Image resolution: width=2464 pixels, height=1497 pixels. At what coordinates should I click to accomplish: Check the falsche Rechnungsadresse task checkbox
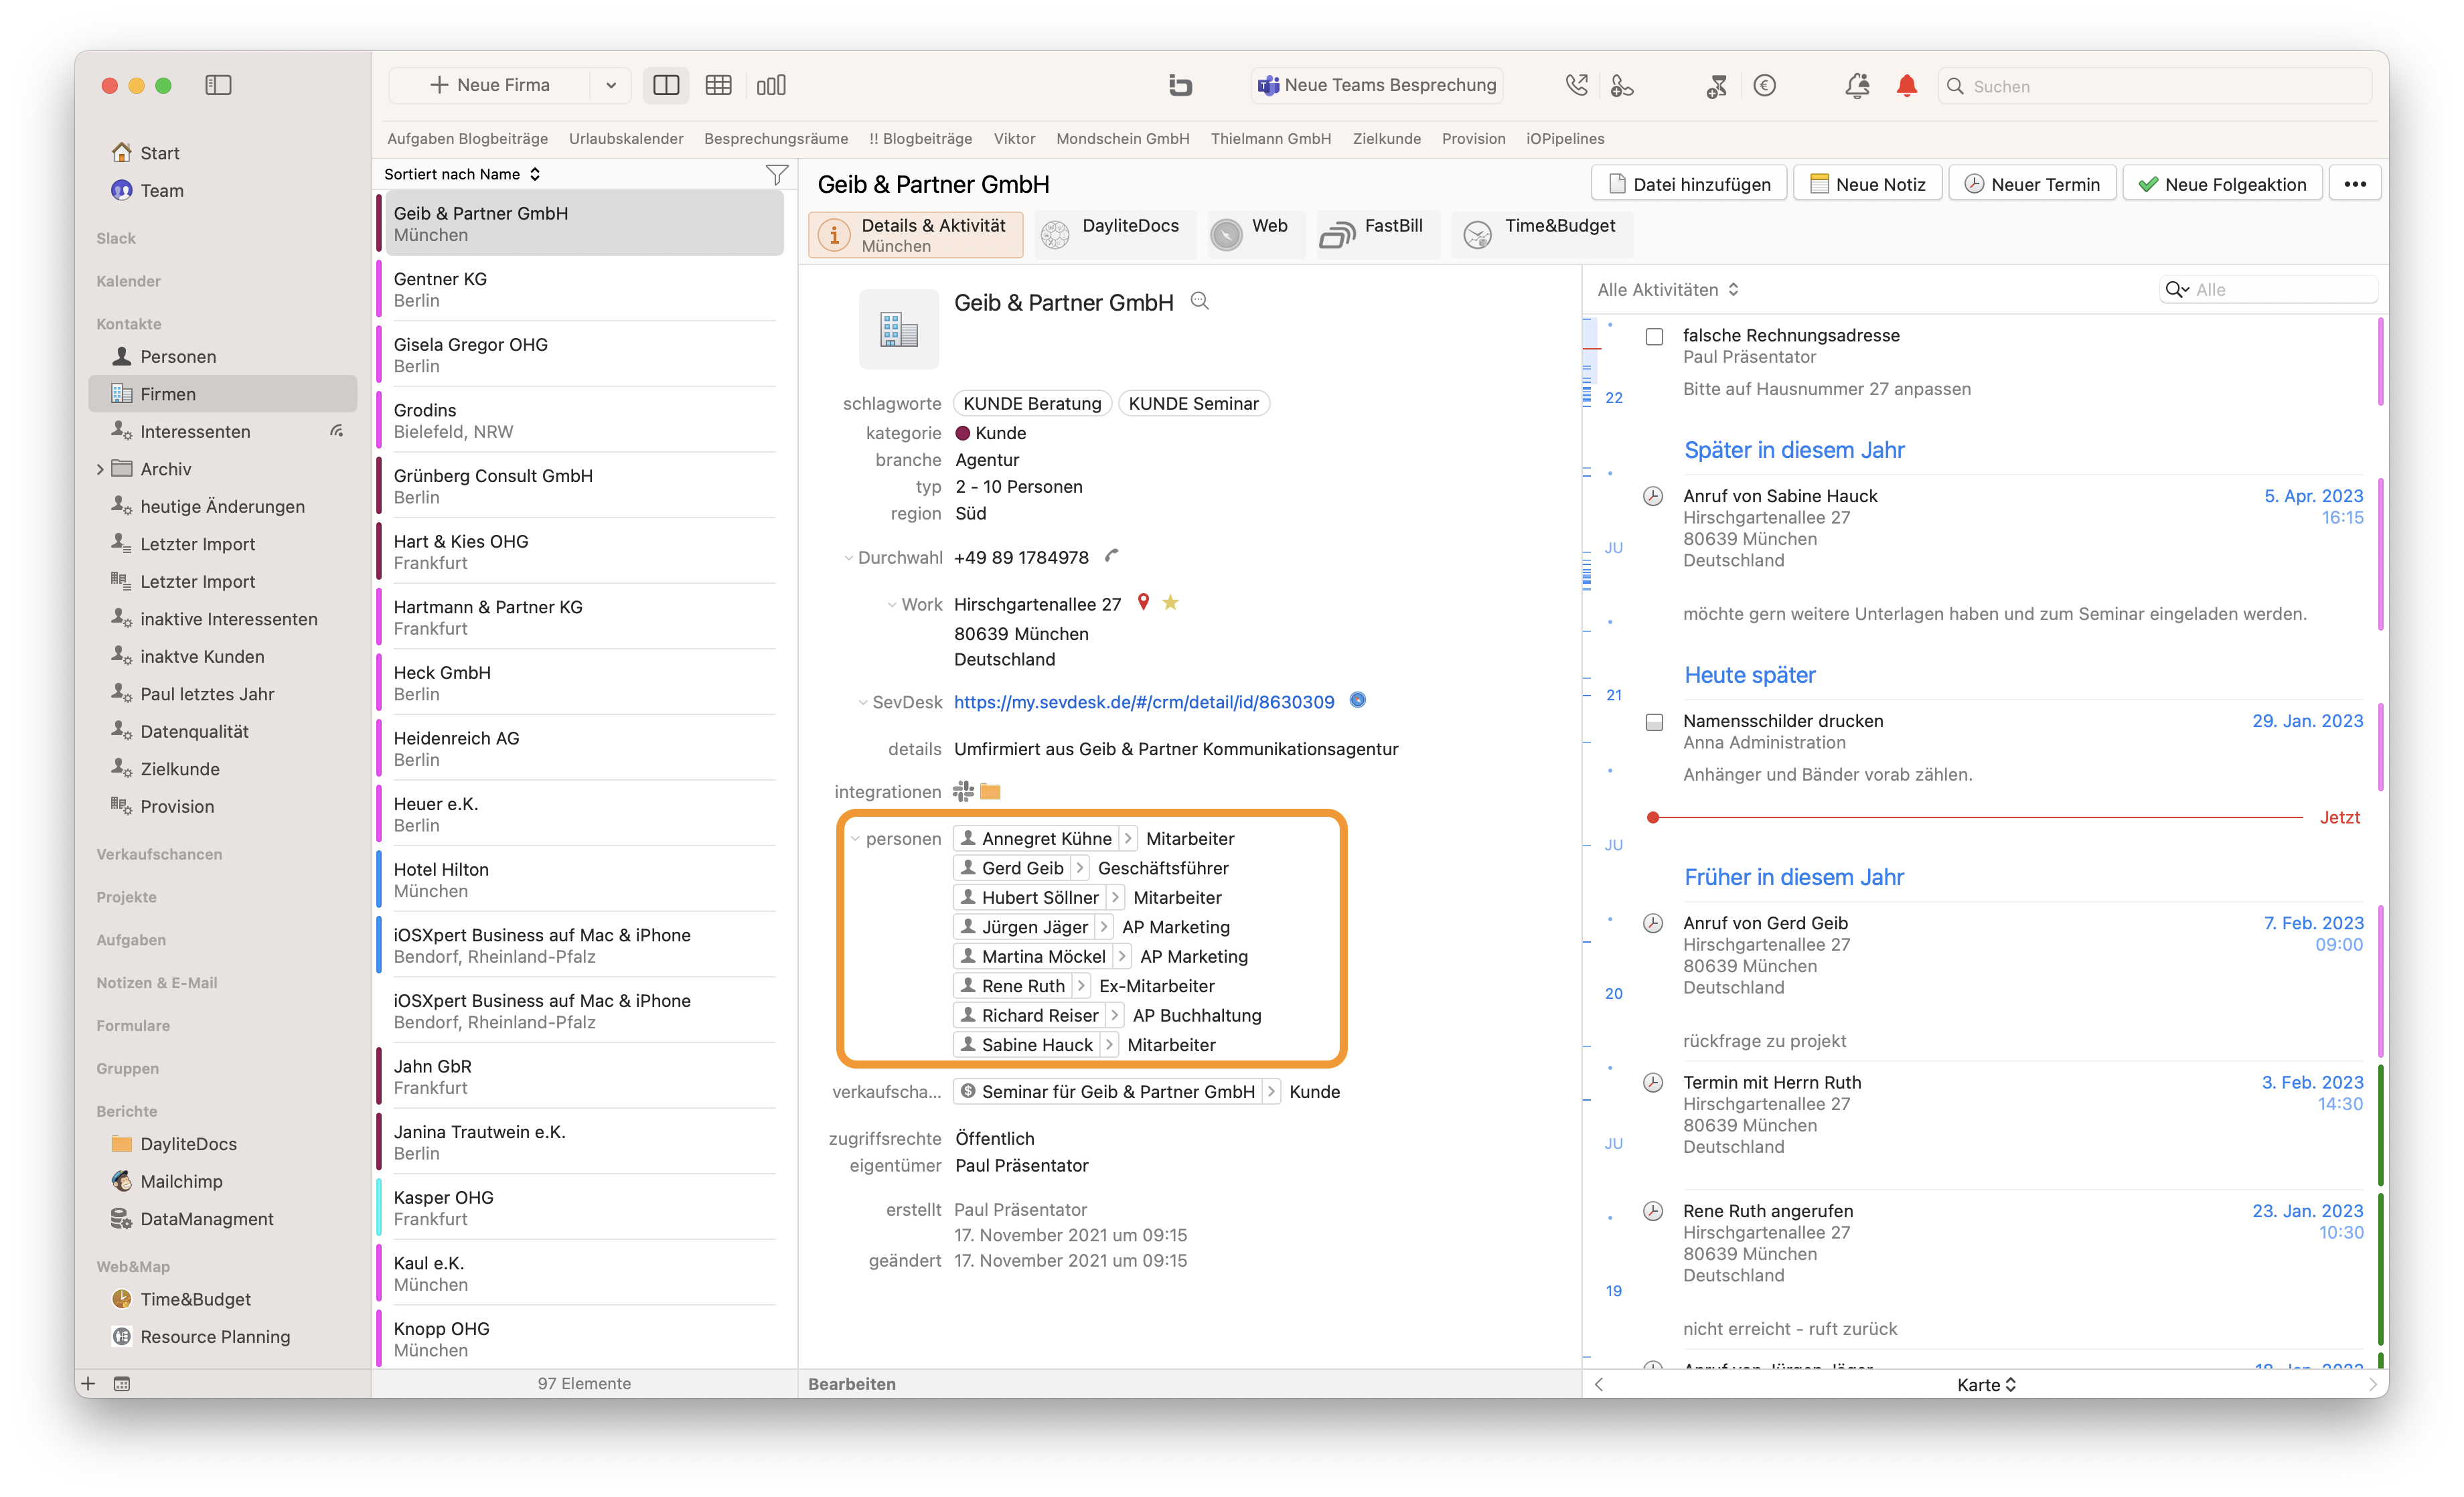click(1654, 337)
